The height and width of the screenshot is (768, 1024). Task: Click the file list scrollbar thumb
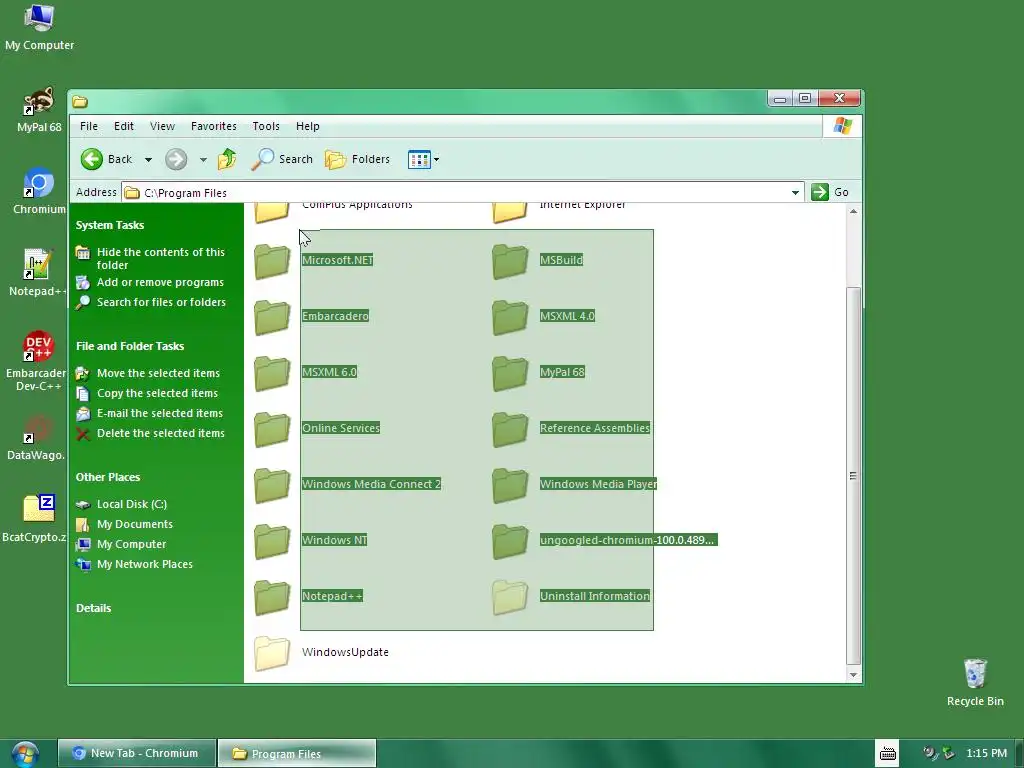click(853, 475)
